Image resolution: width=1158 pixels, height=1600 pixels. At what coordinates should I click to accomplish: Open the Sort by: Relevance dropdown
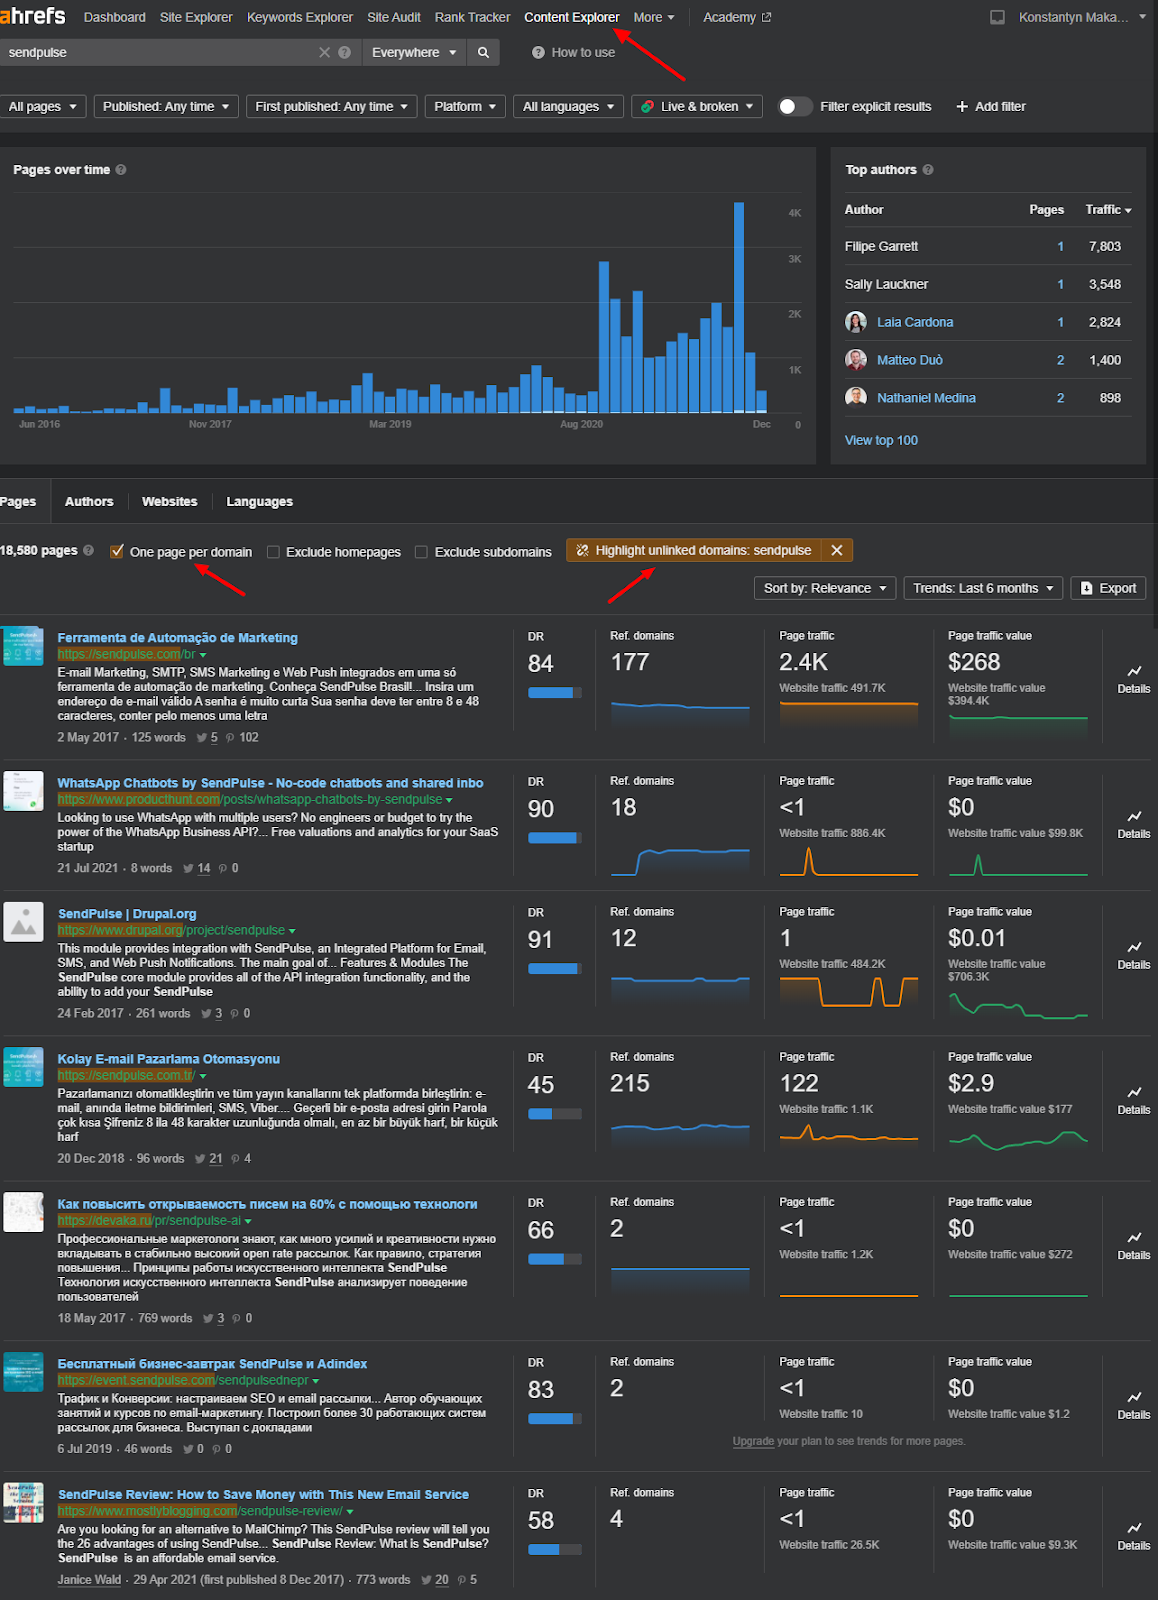point(825,588)
